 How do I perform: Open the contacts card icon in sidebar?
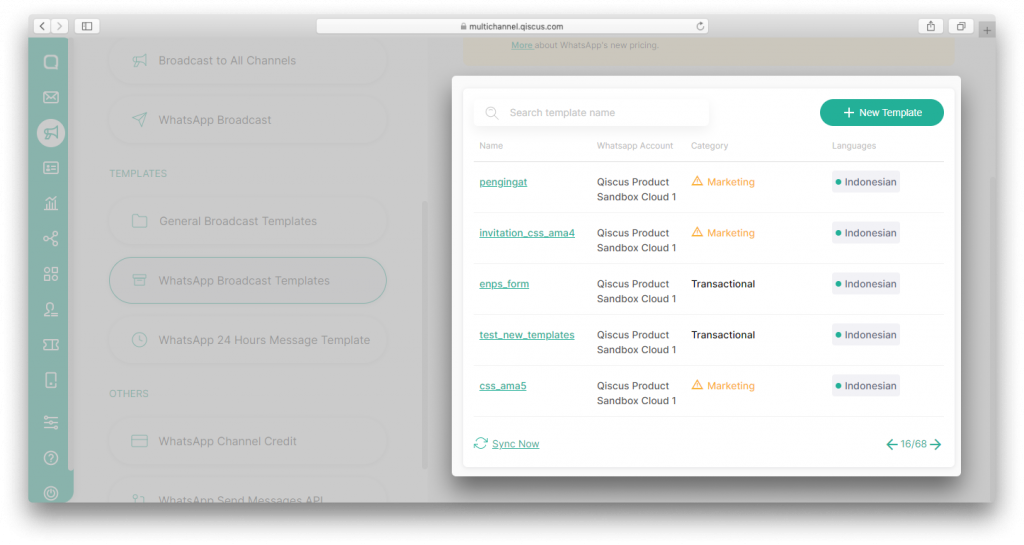pos(51,168)
